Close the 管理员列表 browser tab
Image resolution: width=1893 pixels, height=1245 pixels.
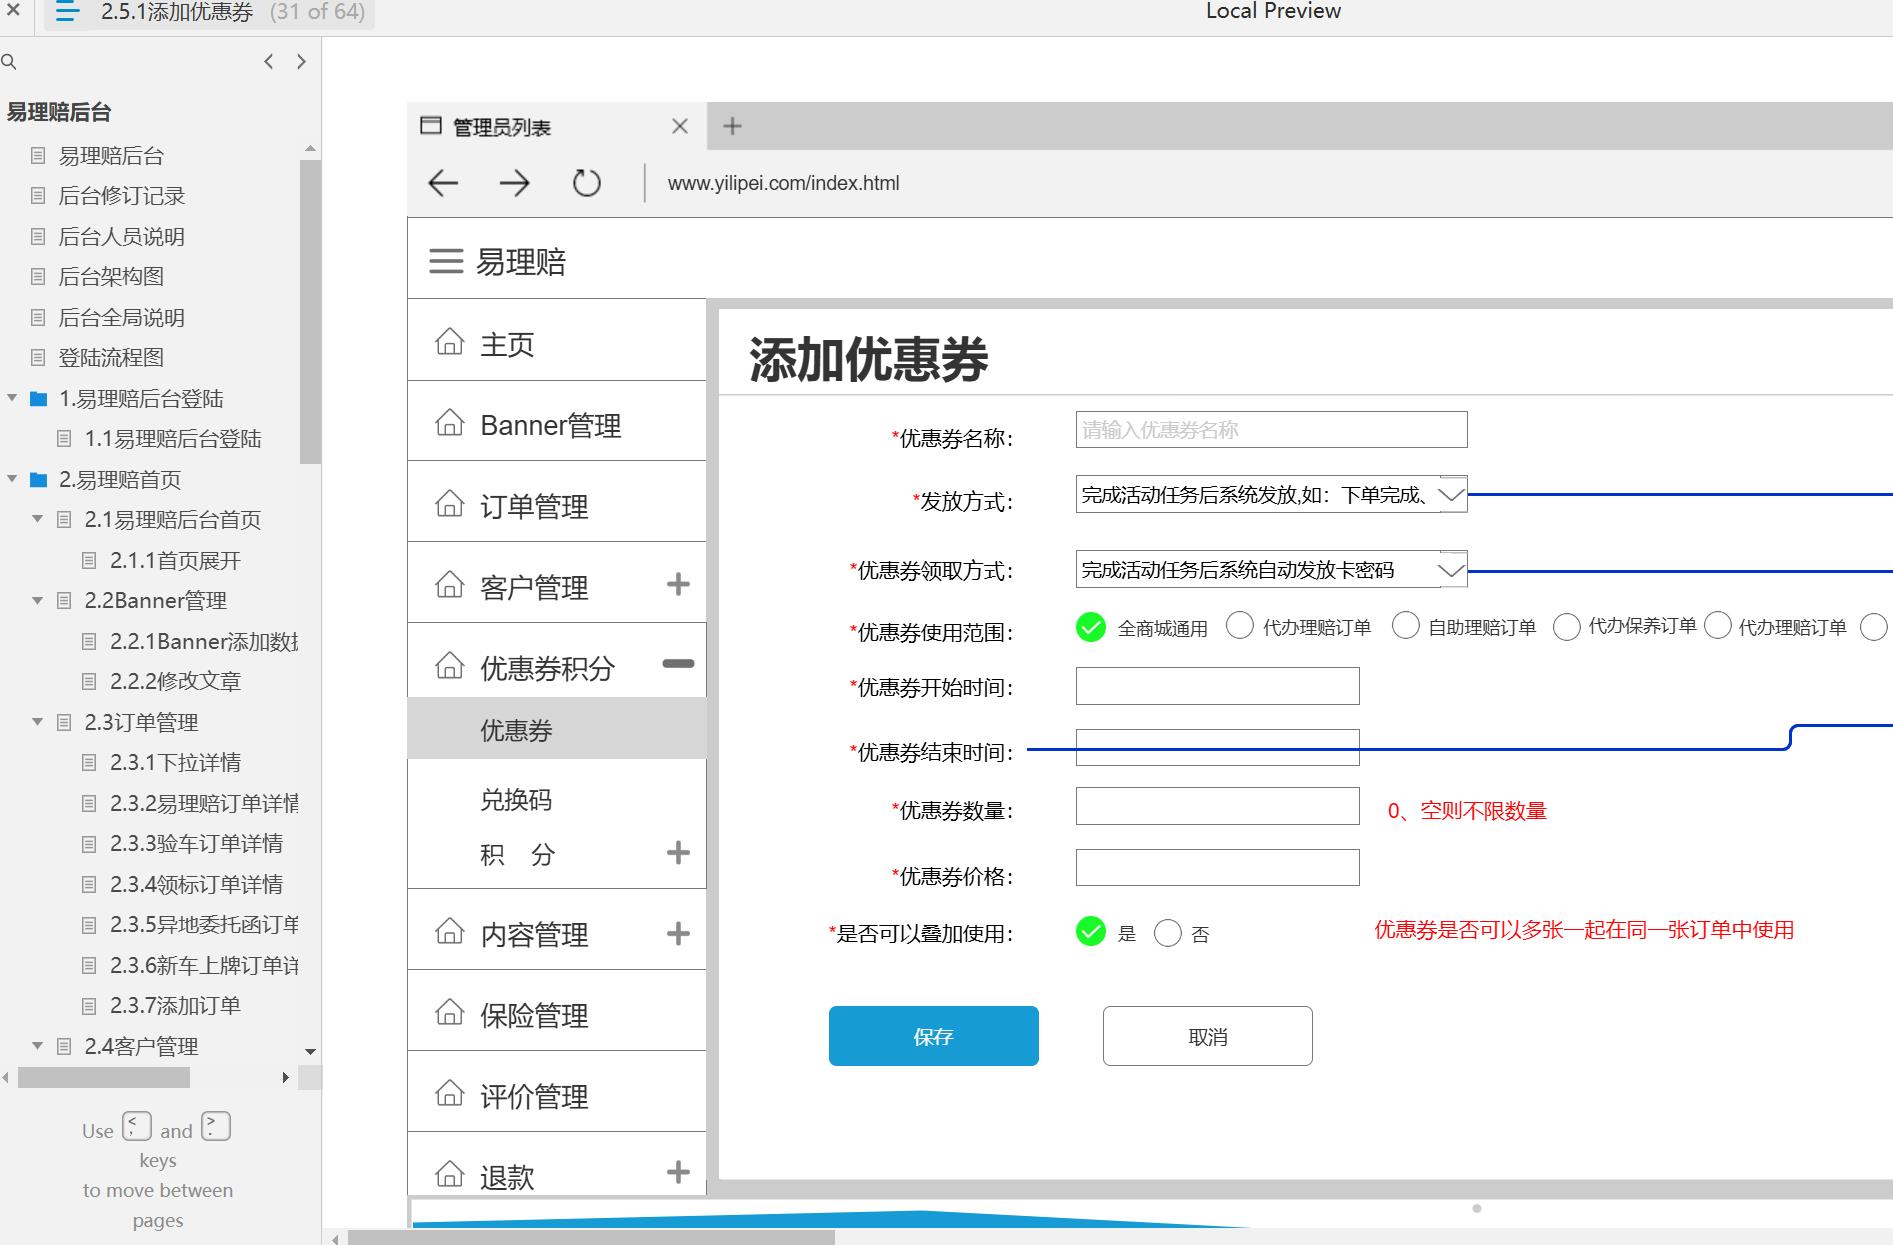point(680,126)
